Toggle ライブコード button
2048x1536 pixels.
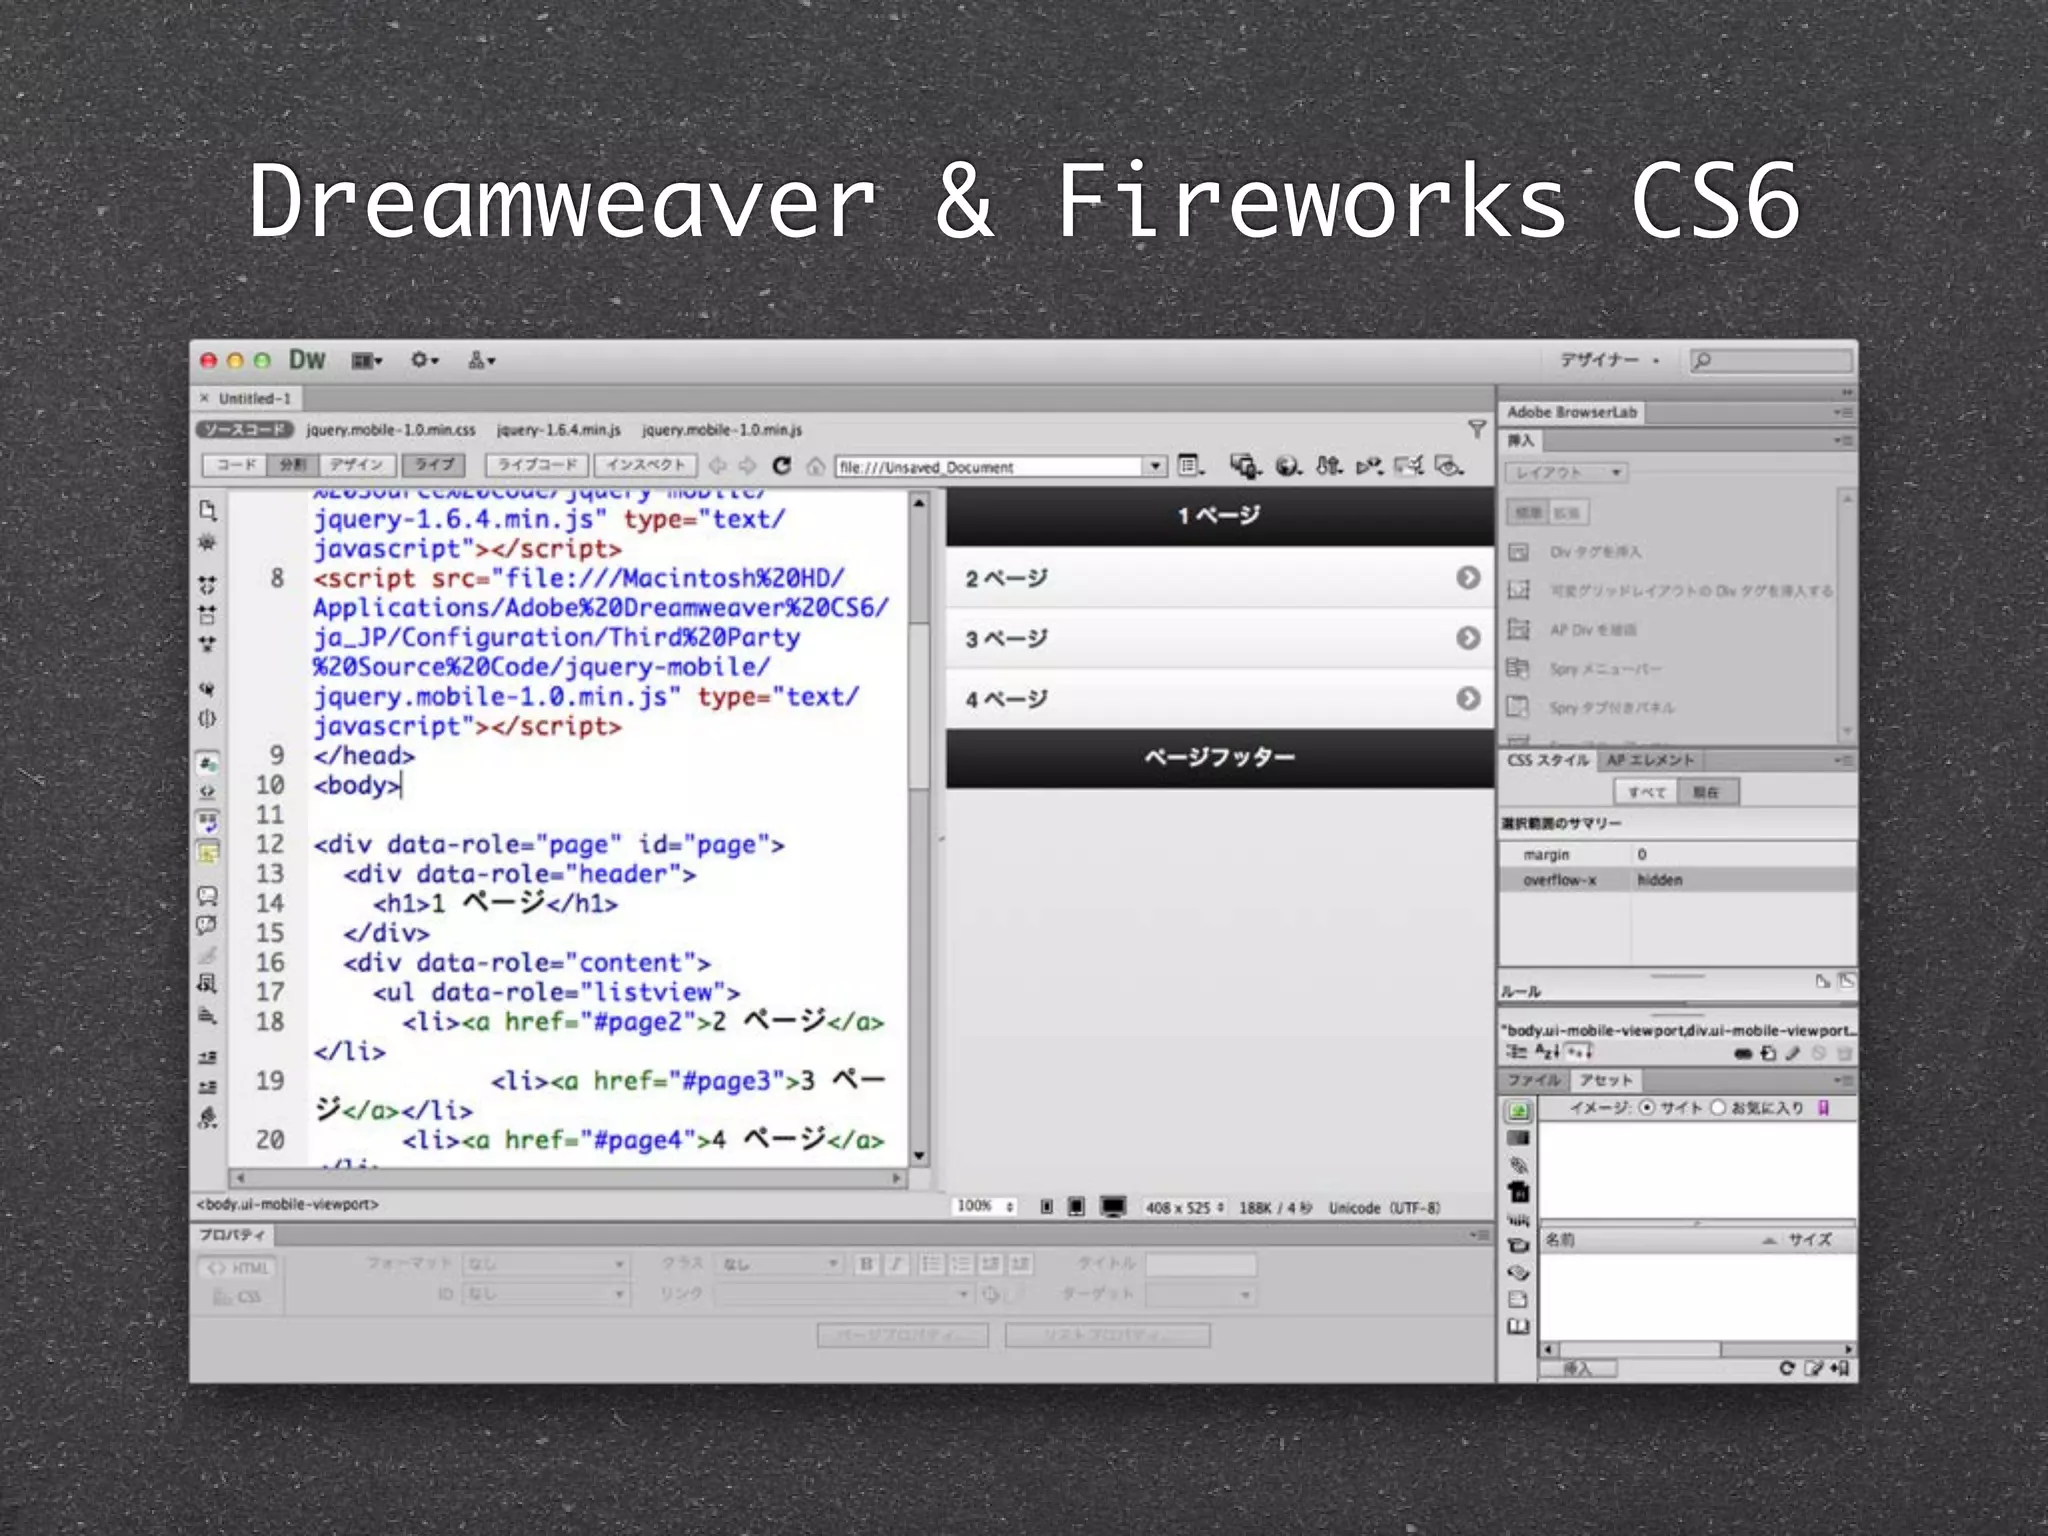tap(538, 465)
